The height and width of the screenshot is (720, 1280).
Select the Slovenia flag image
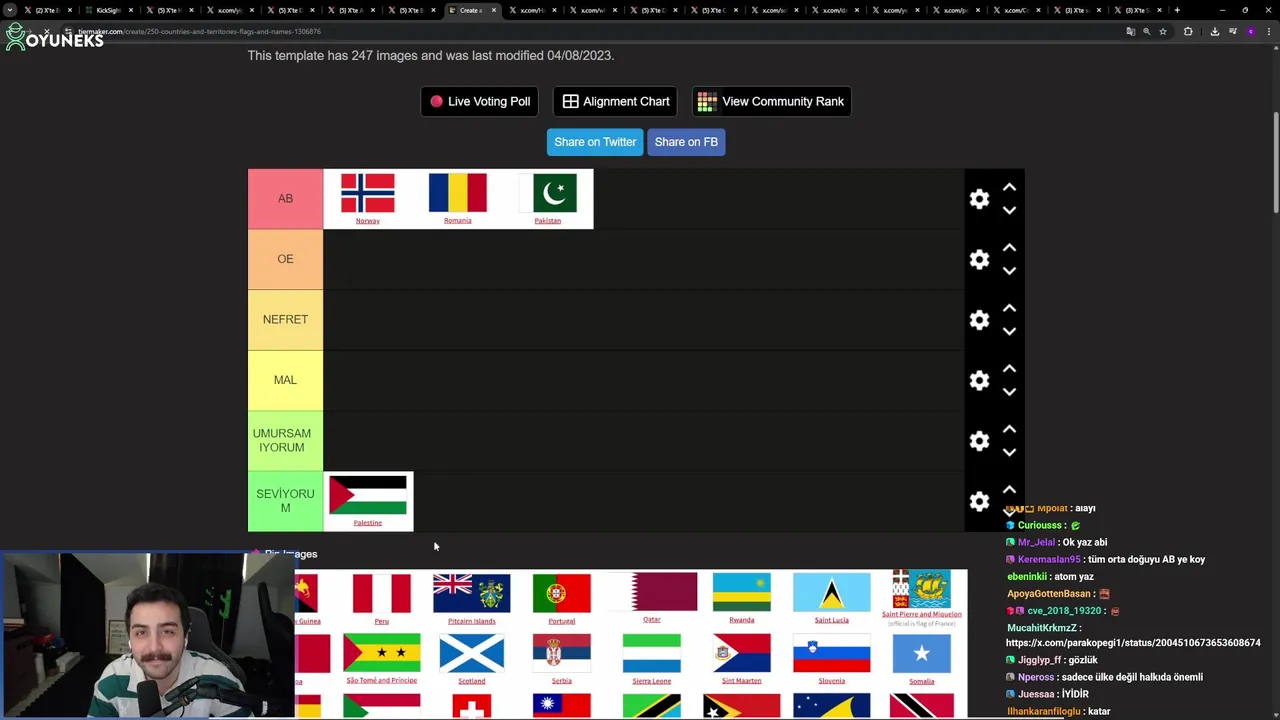coord(831,653)
